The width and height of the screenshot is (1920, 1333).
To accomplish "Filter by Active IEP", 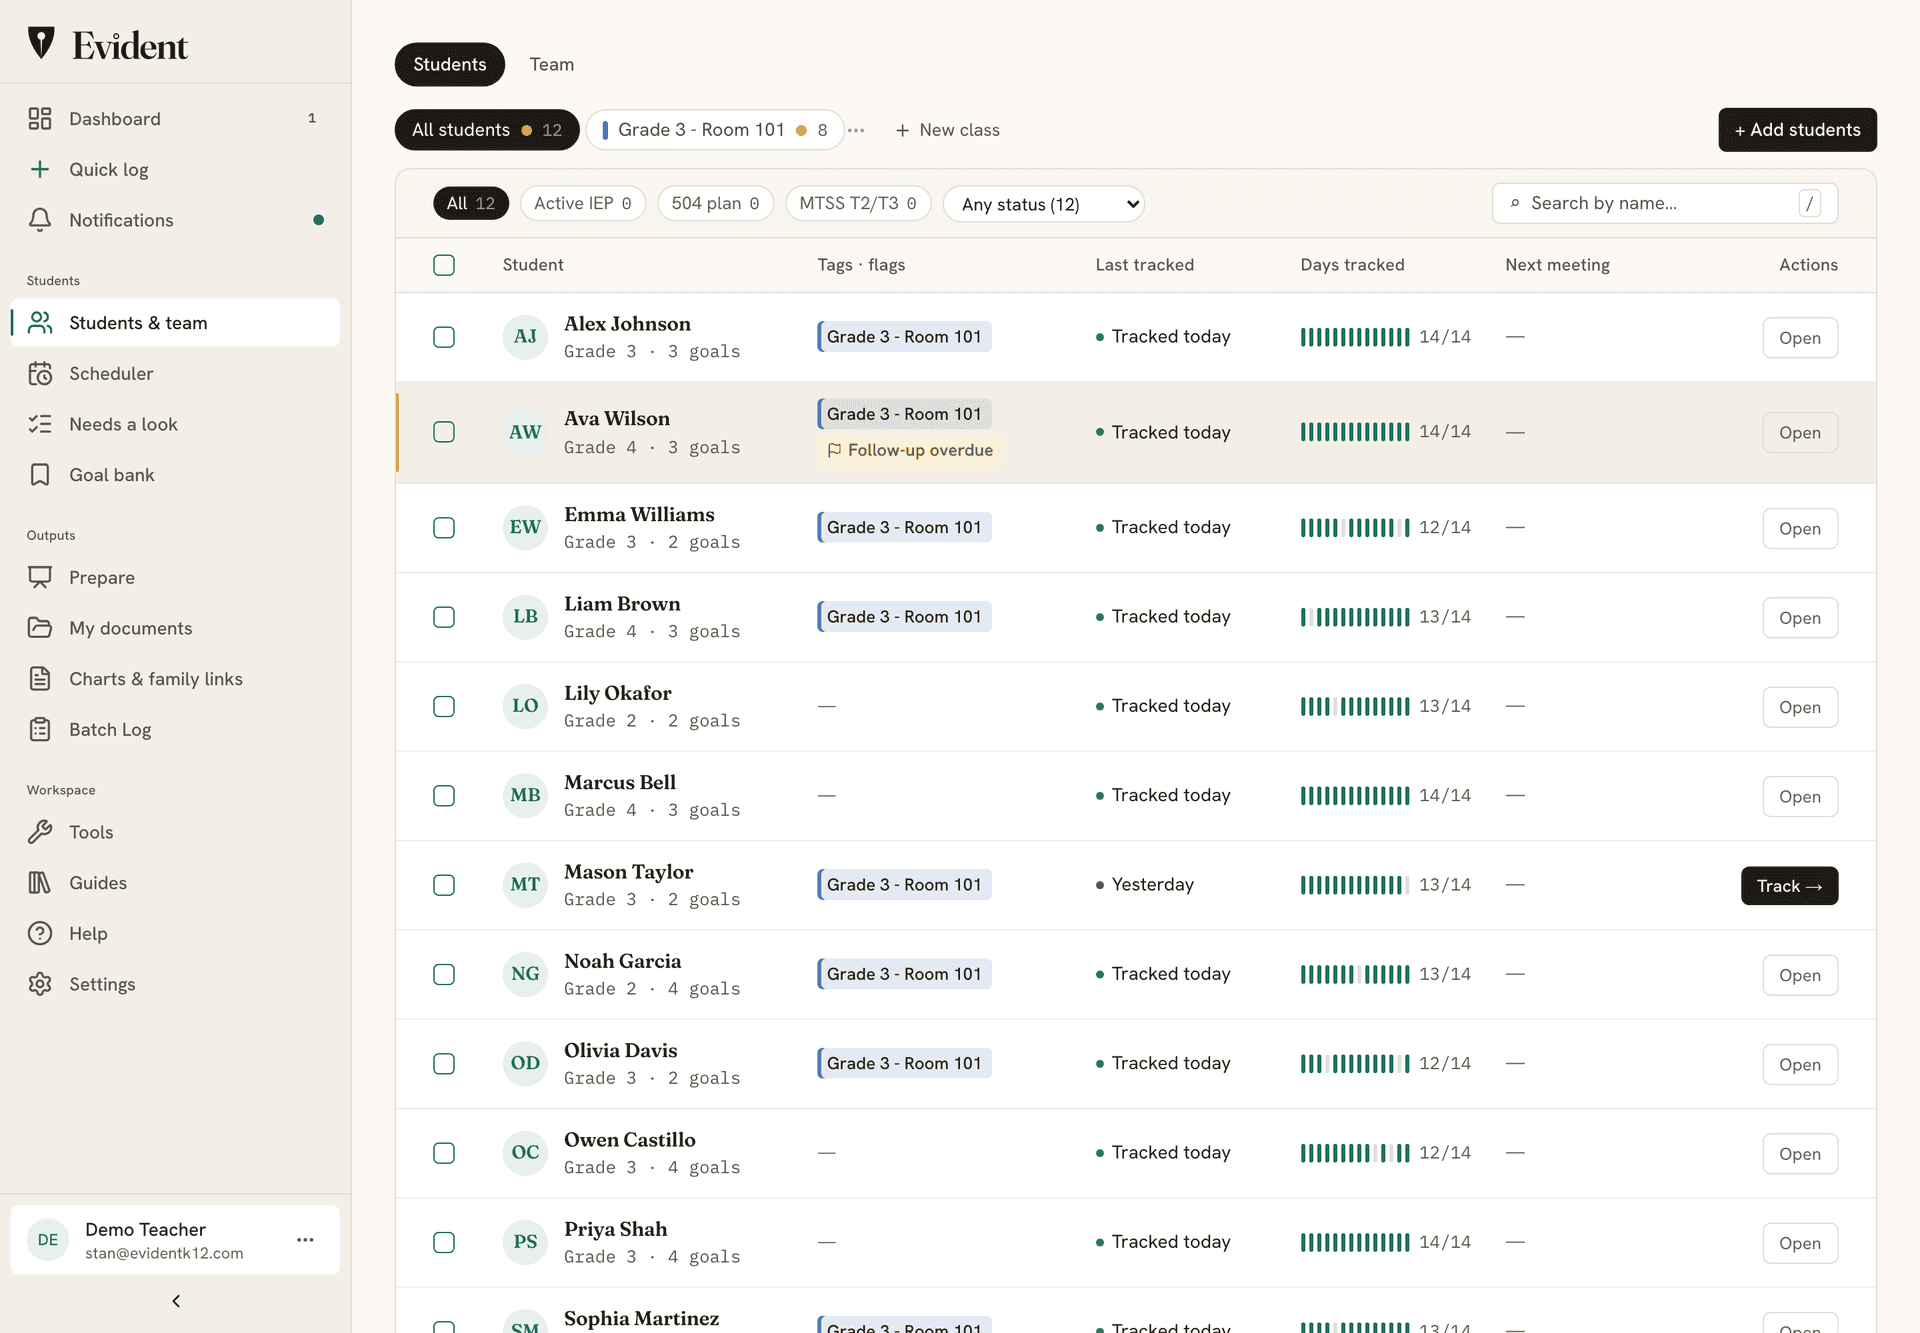I will click(583, 203).
